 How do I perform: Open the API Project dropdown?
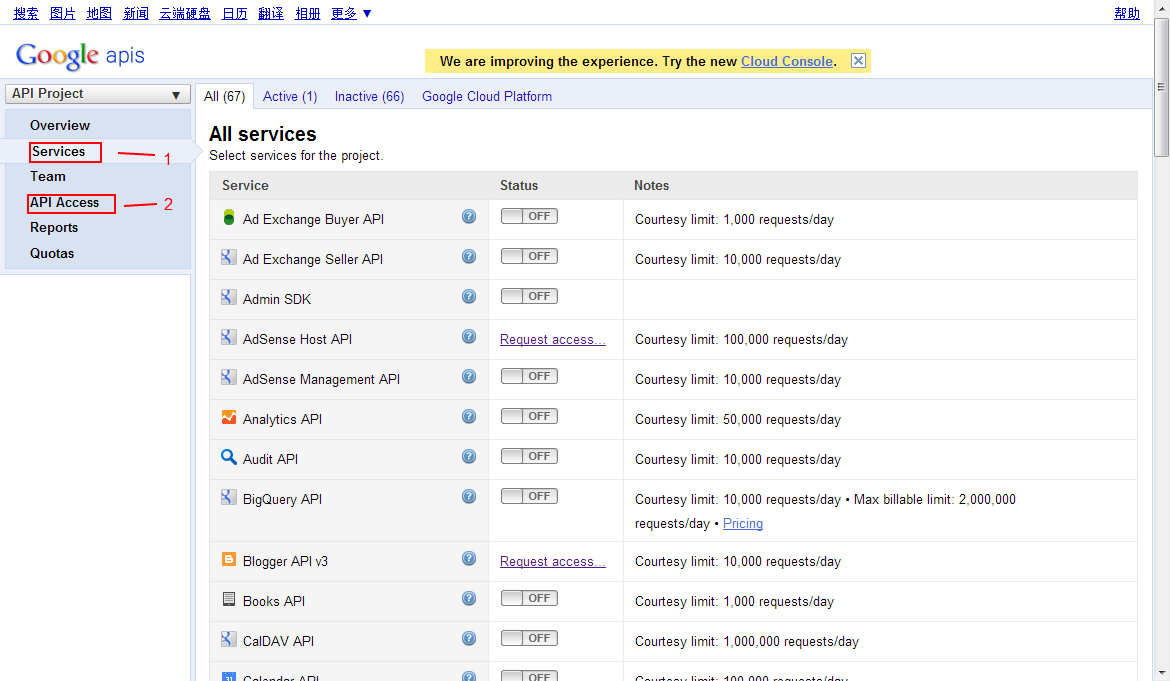pos(97,94)
